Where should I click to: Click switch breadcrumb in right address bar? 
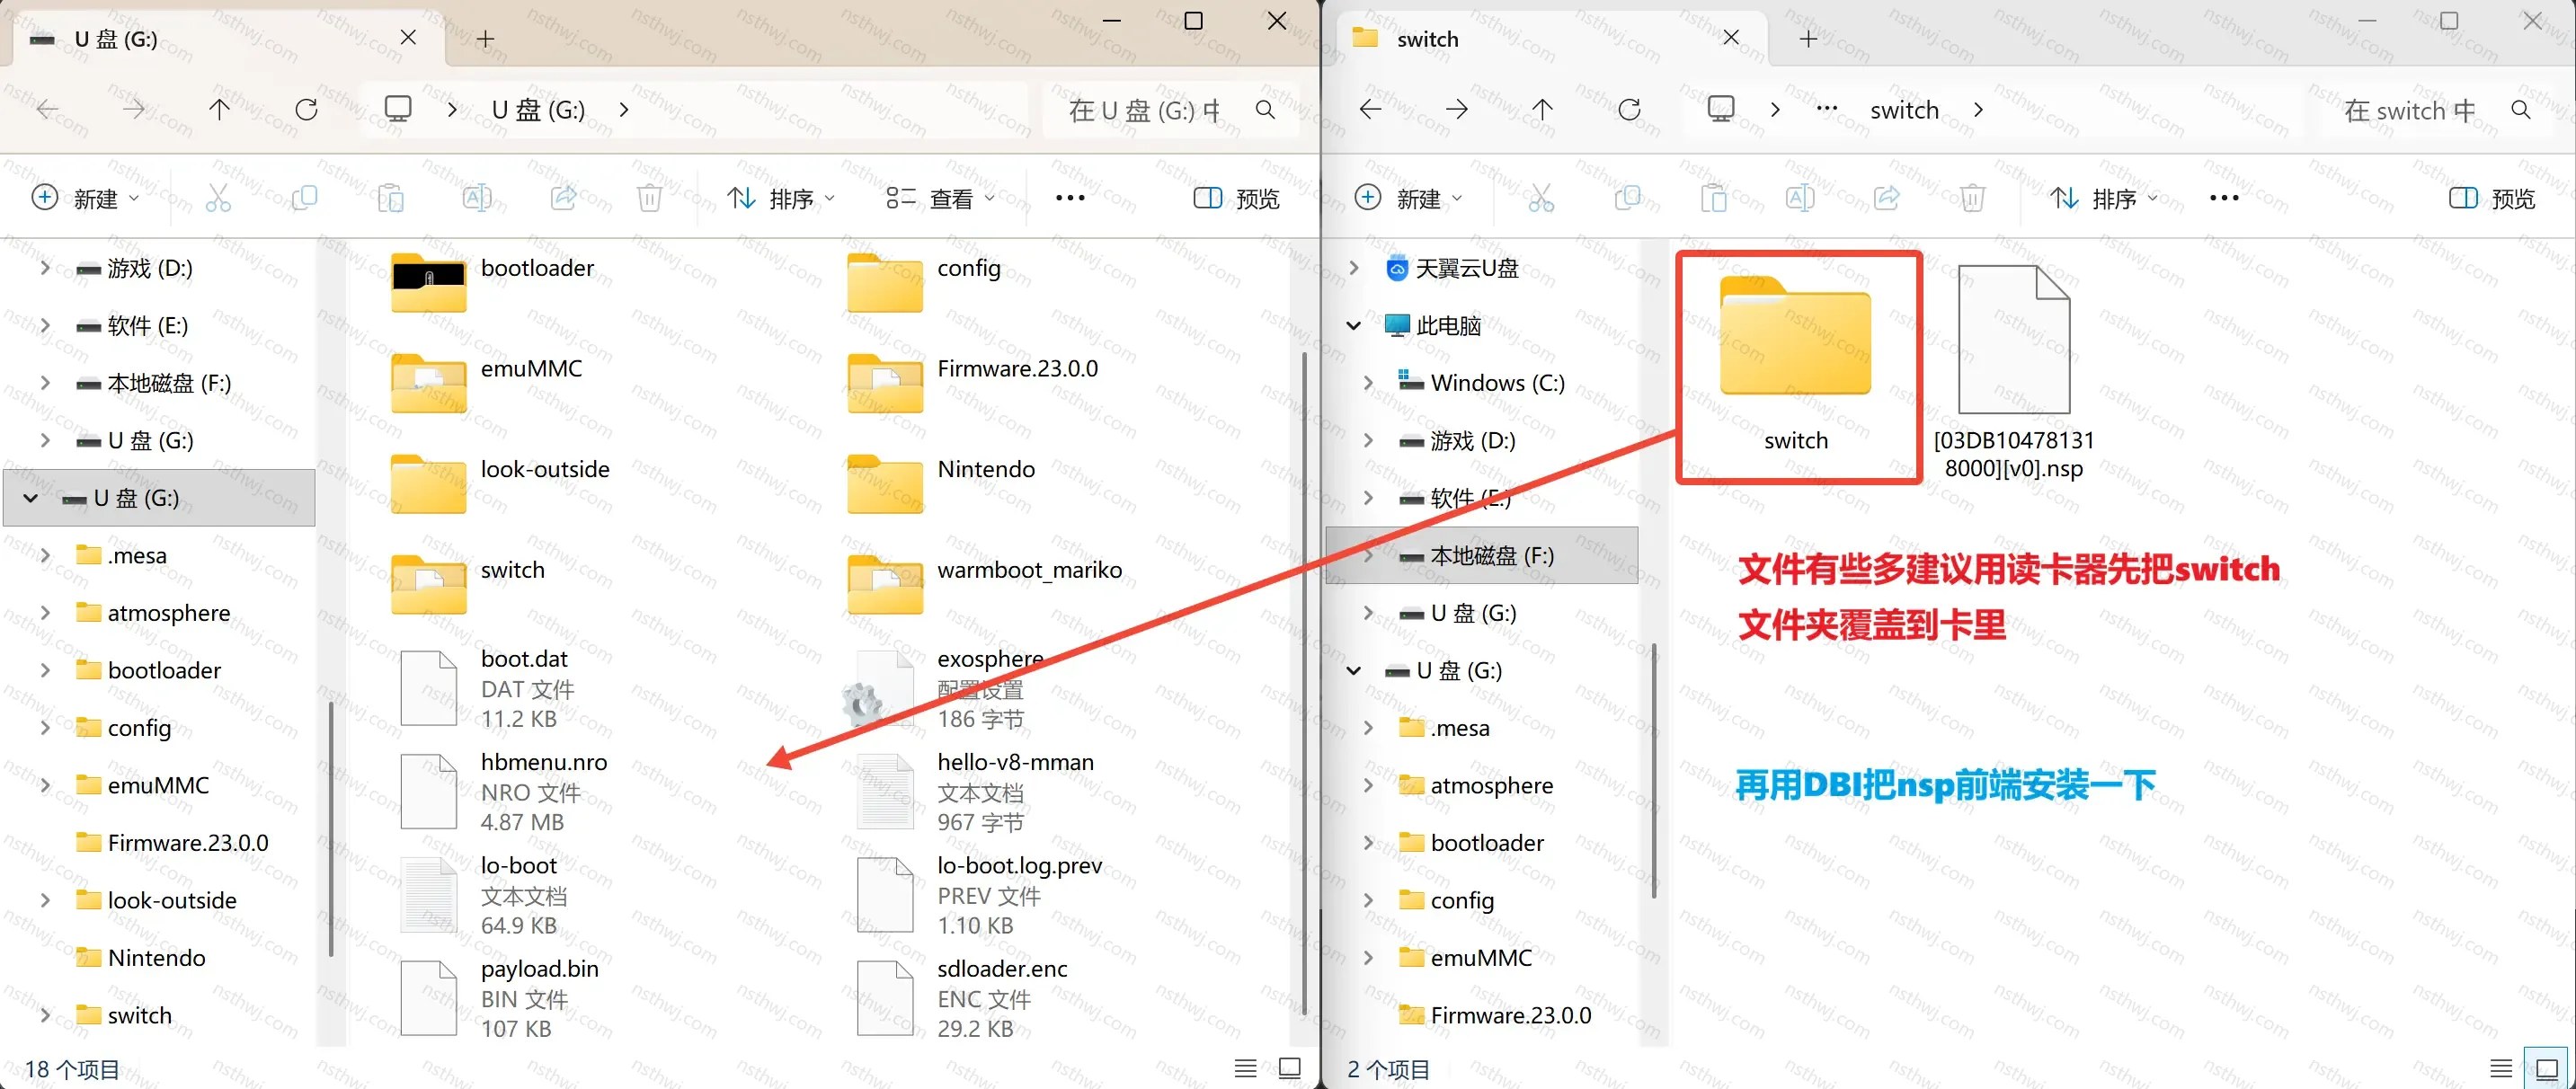tap(1904, 109)
